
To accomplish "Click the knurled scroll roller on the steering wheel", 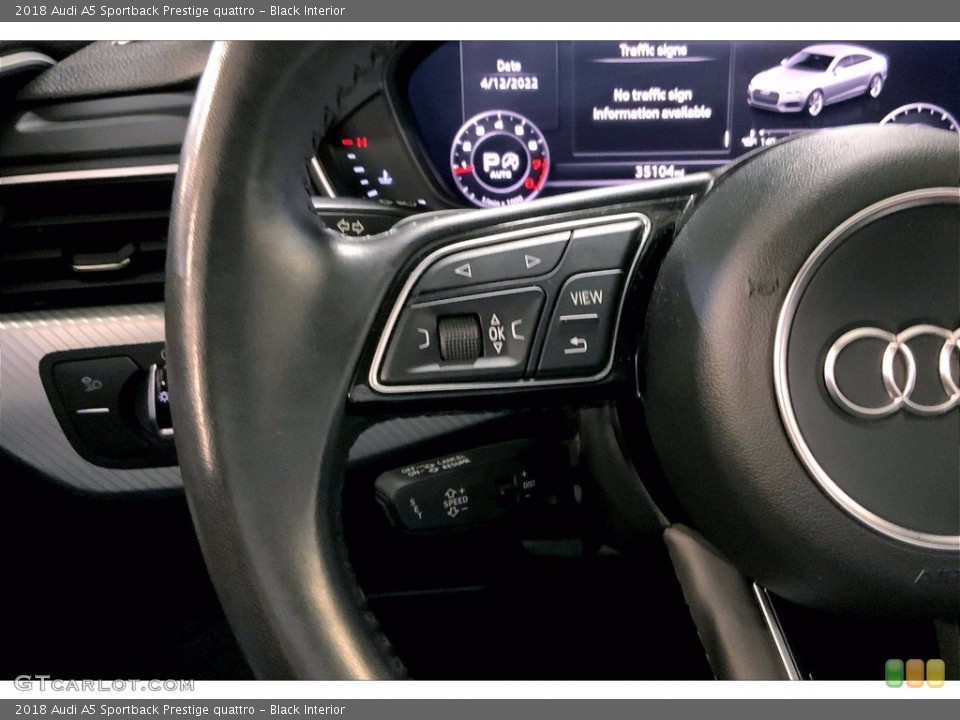I will (x=460, y=337).
